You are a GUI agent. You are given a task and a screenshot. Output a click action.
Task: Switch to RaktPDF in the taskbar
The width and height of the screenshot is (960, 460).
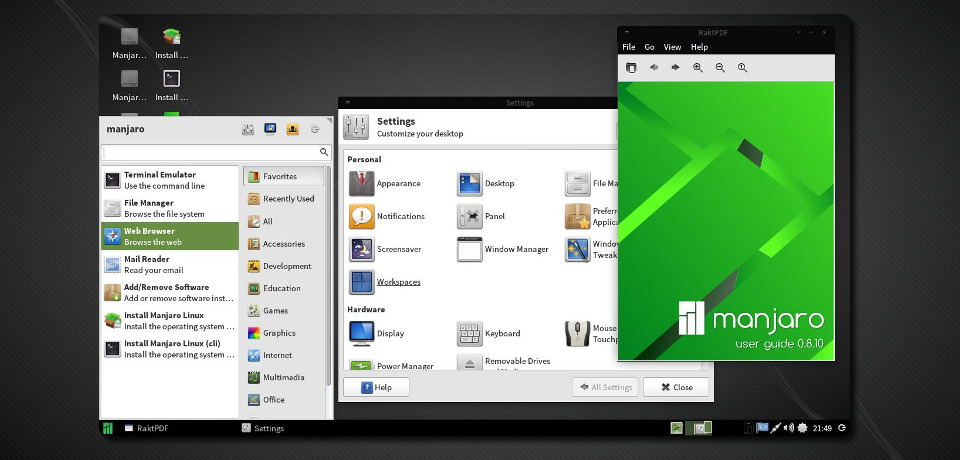(x=147, y=428)
